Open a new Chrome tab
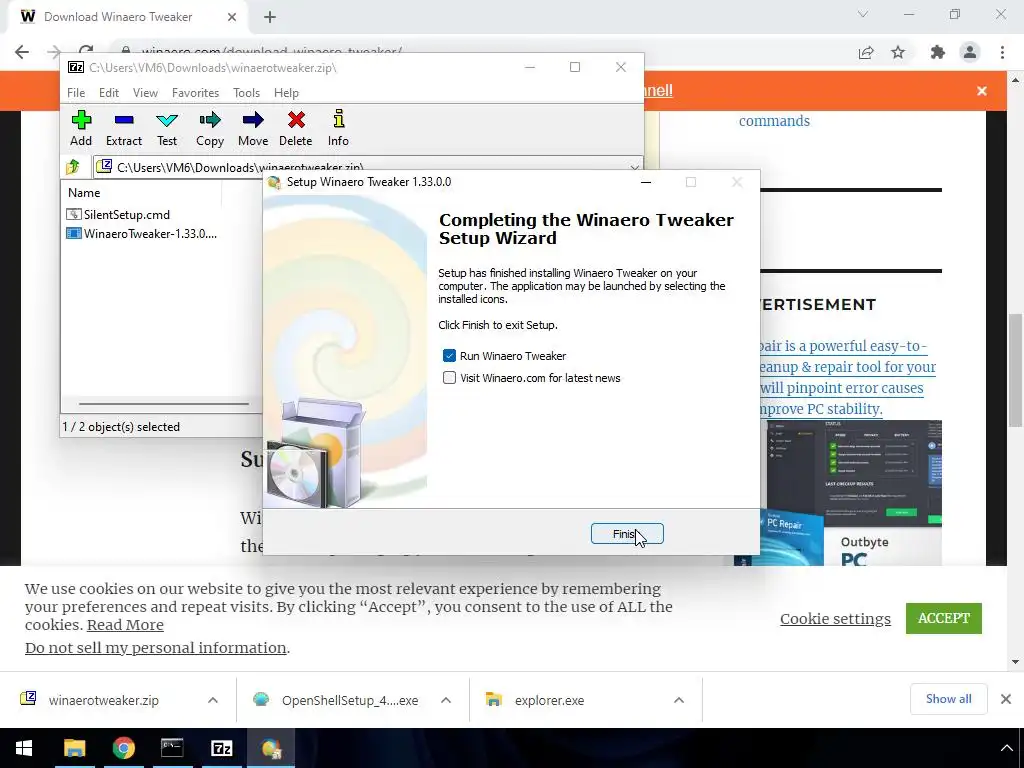 pyautogui.click(x=270, y=17)
